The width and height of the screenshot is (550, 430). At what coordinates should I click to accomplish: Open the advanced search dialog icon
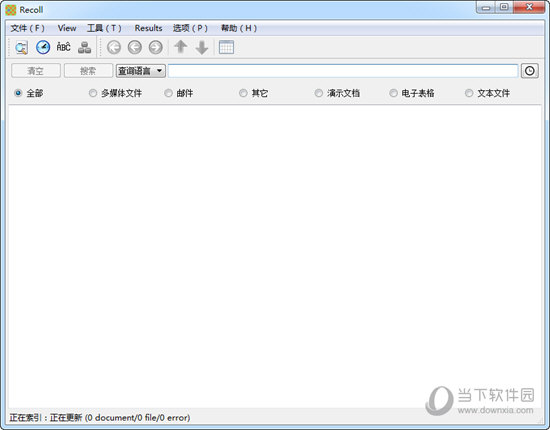(x=21, y=47)
